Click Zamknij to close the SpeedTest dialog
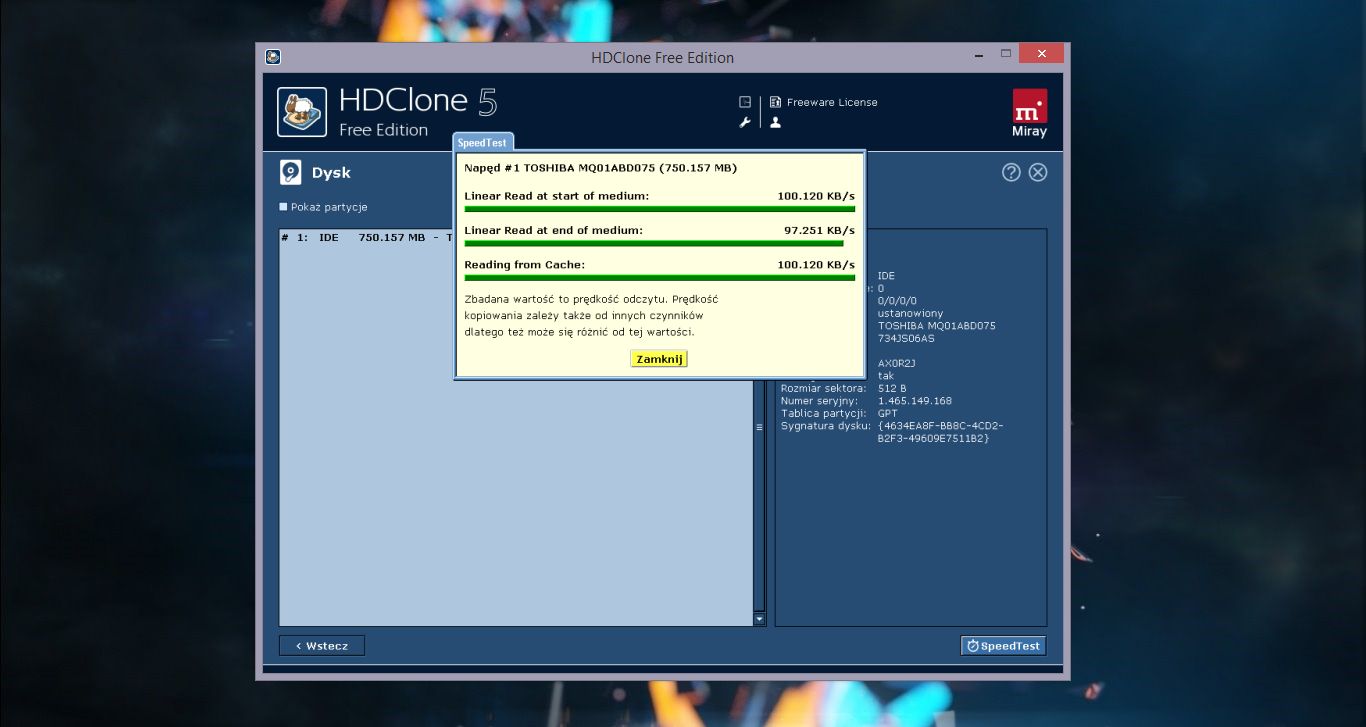 659,359
